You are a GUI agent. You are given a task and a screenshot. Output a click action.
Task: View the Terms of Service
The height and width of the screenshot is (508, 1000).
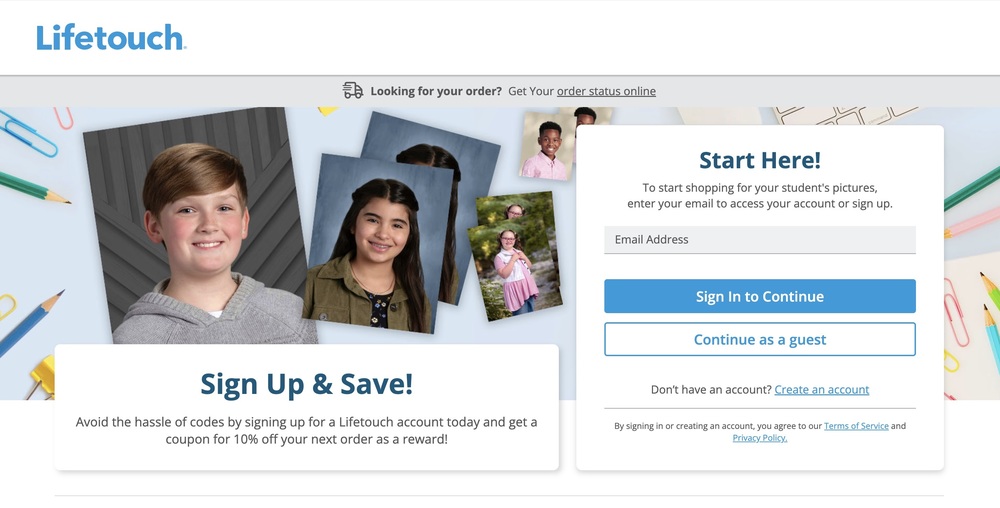856,426
